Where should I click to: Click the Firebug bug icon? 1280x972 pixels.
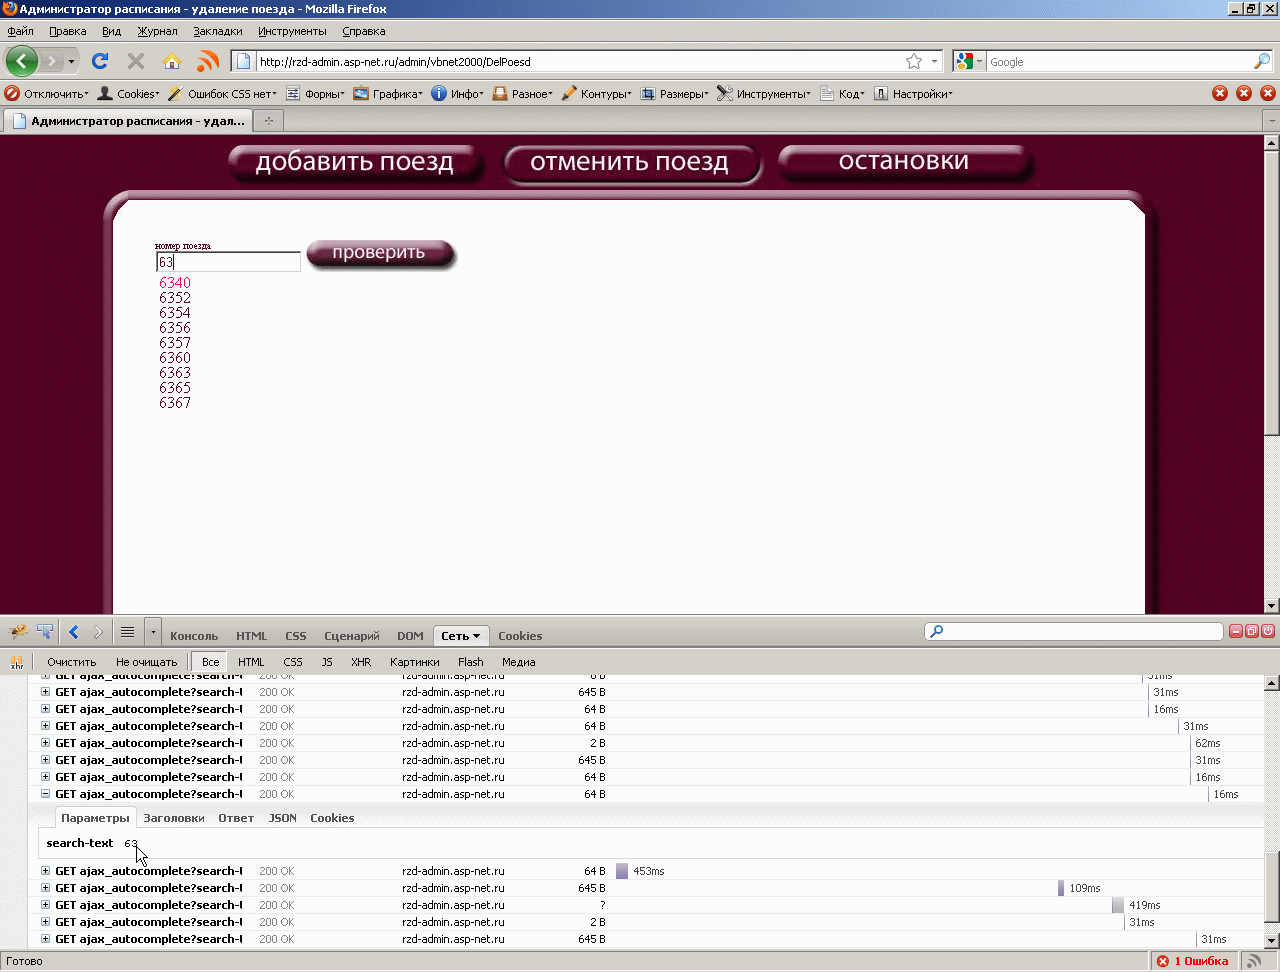pyautogui.click(x=18, y=632)
